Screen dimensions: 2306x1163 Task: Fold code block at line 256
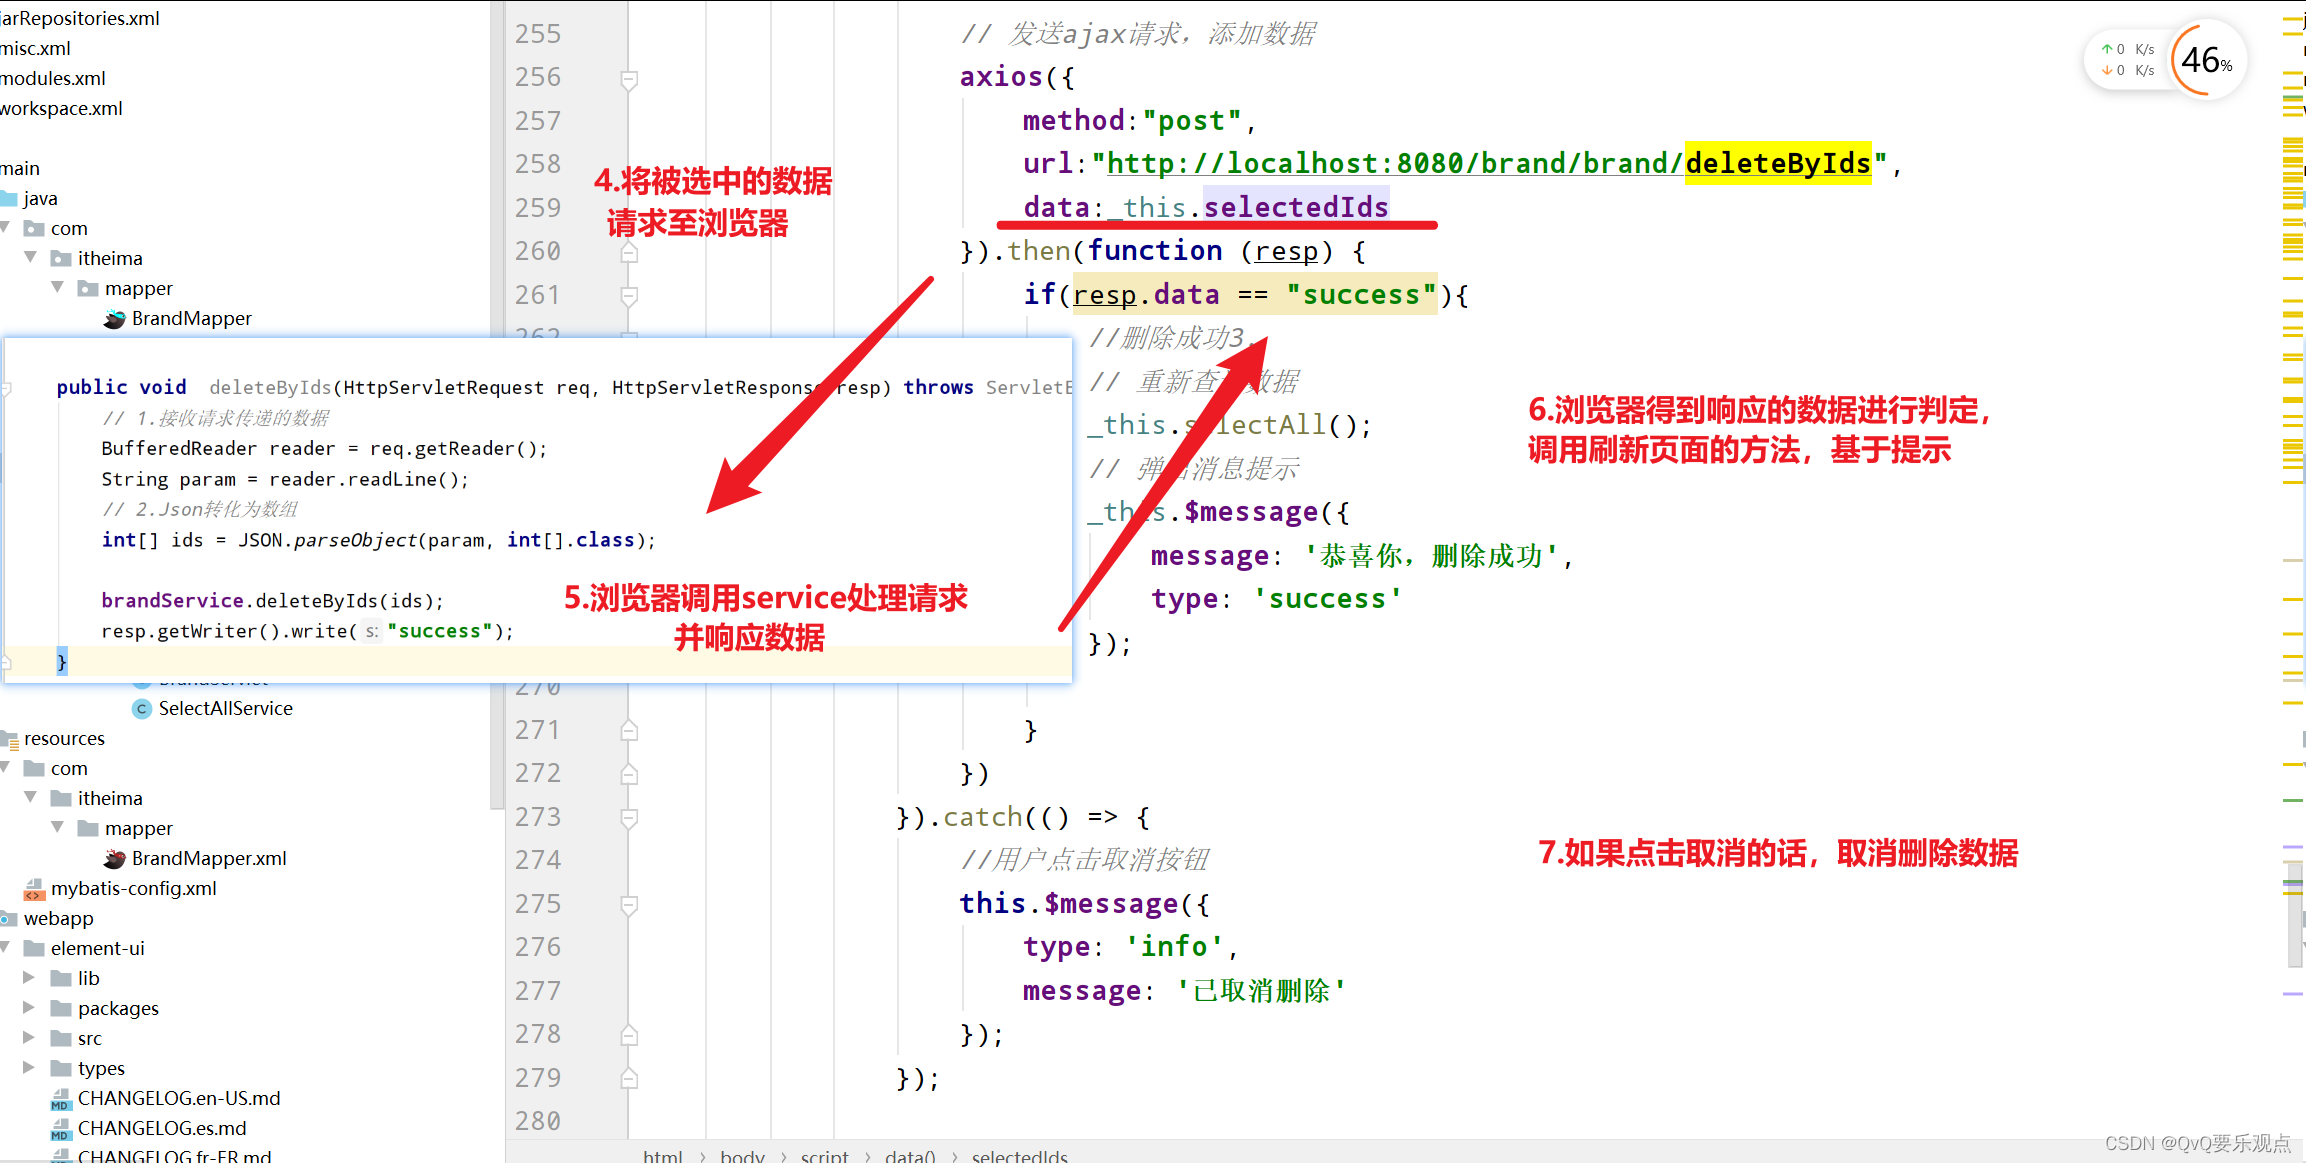[x=629, y=79]
